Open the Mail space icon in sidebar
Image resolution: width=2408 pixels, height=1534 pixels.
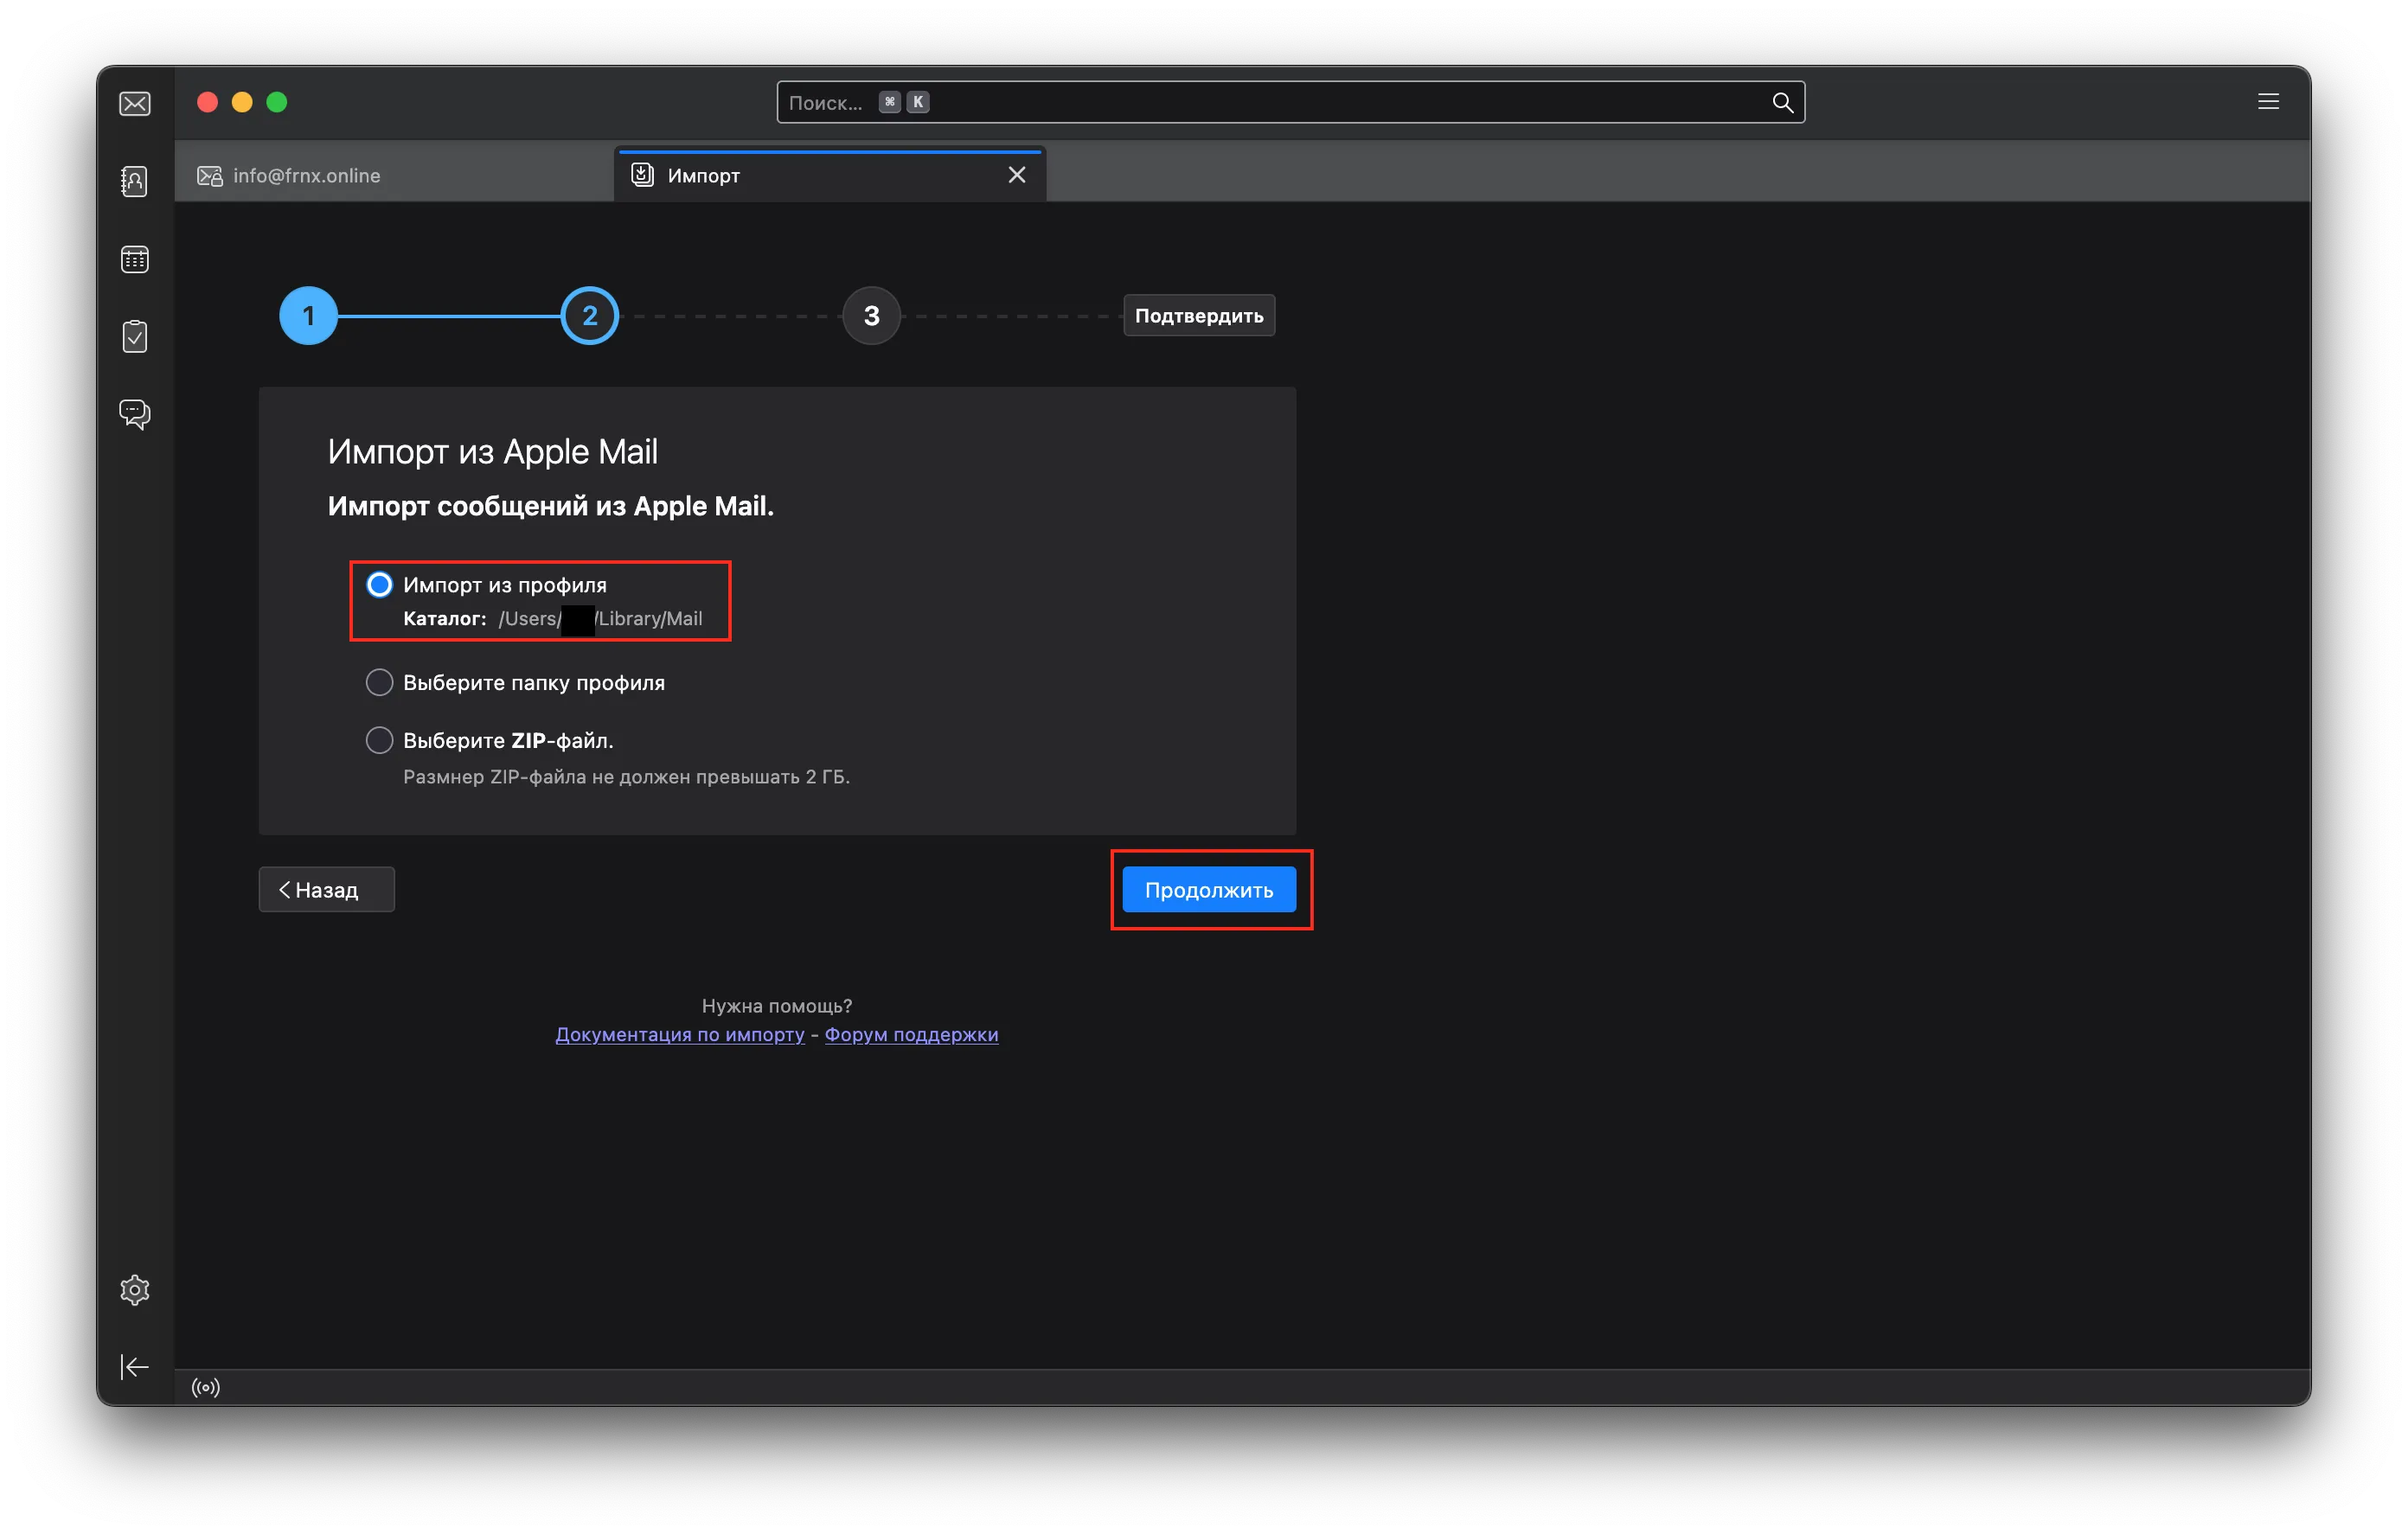point(135,104)
